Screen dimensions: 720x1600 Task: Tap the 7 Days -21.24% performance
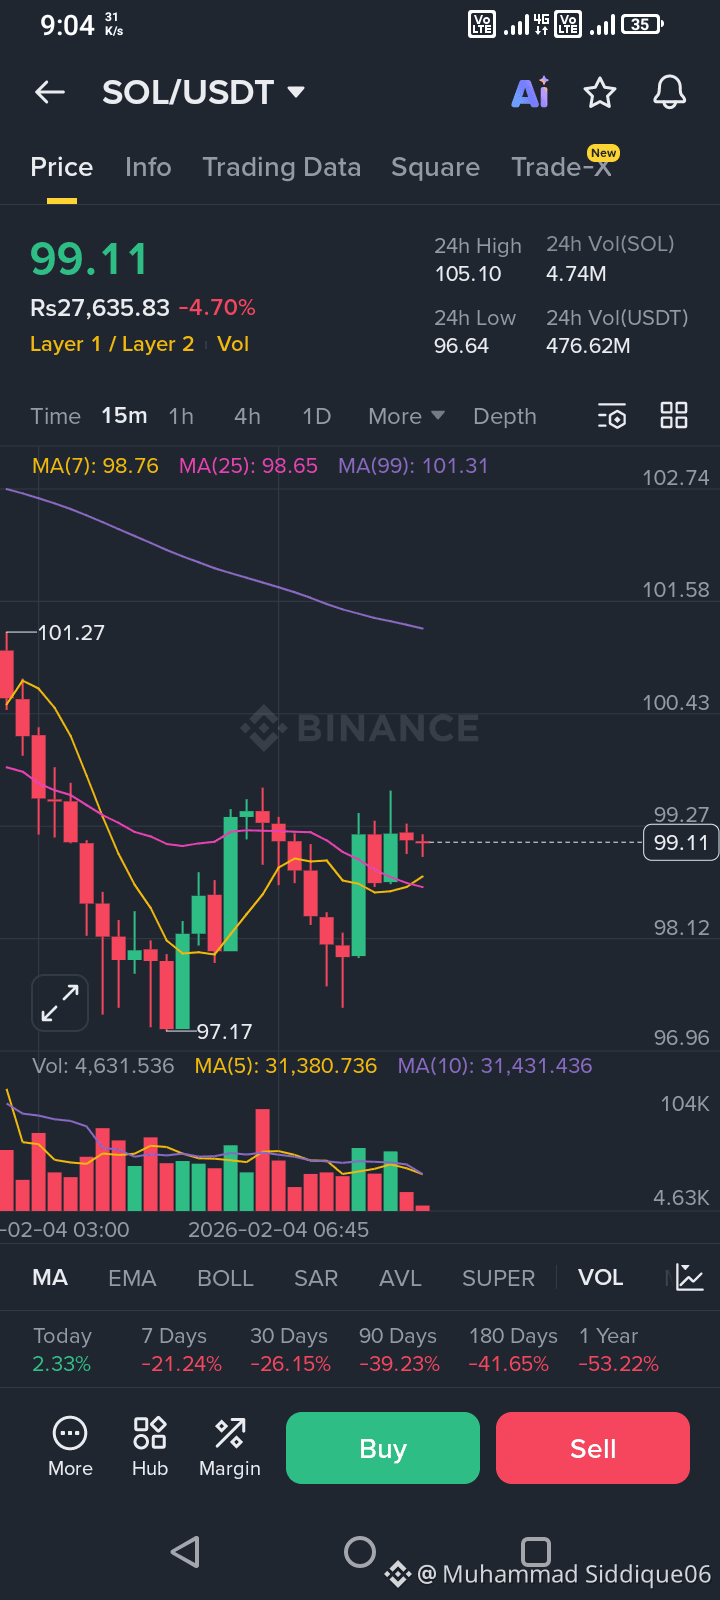click(x=181, y=1350)
